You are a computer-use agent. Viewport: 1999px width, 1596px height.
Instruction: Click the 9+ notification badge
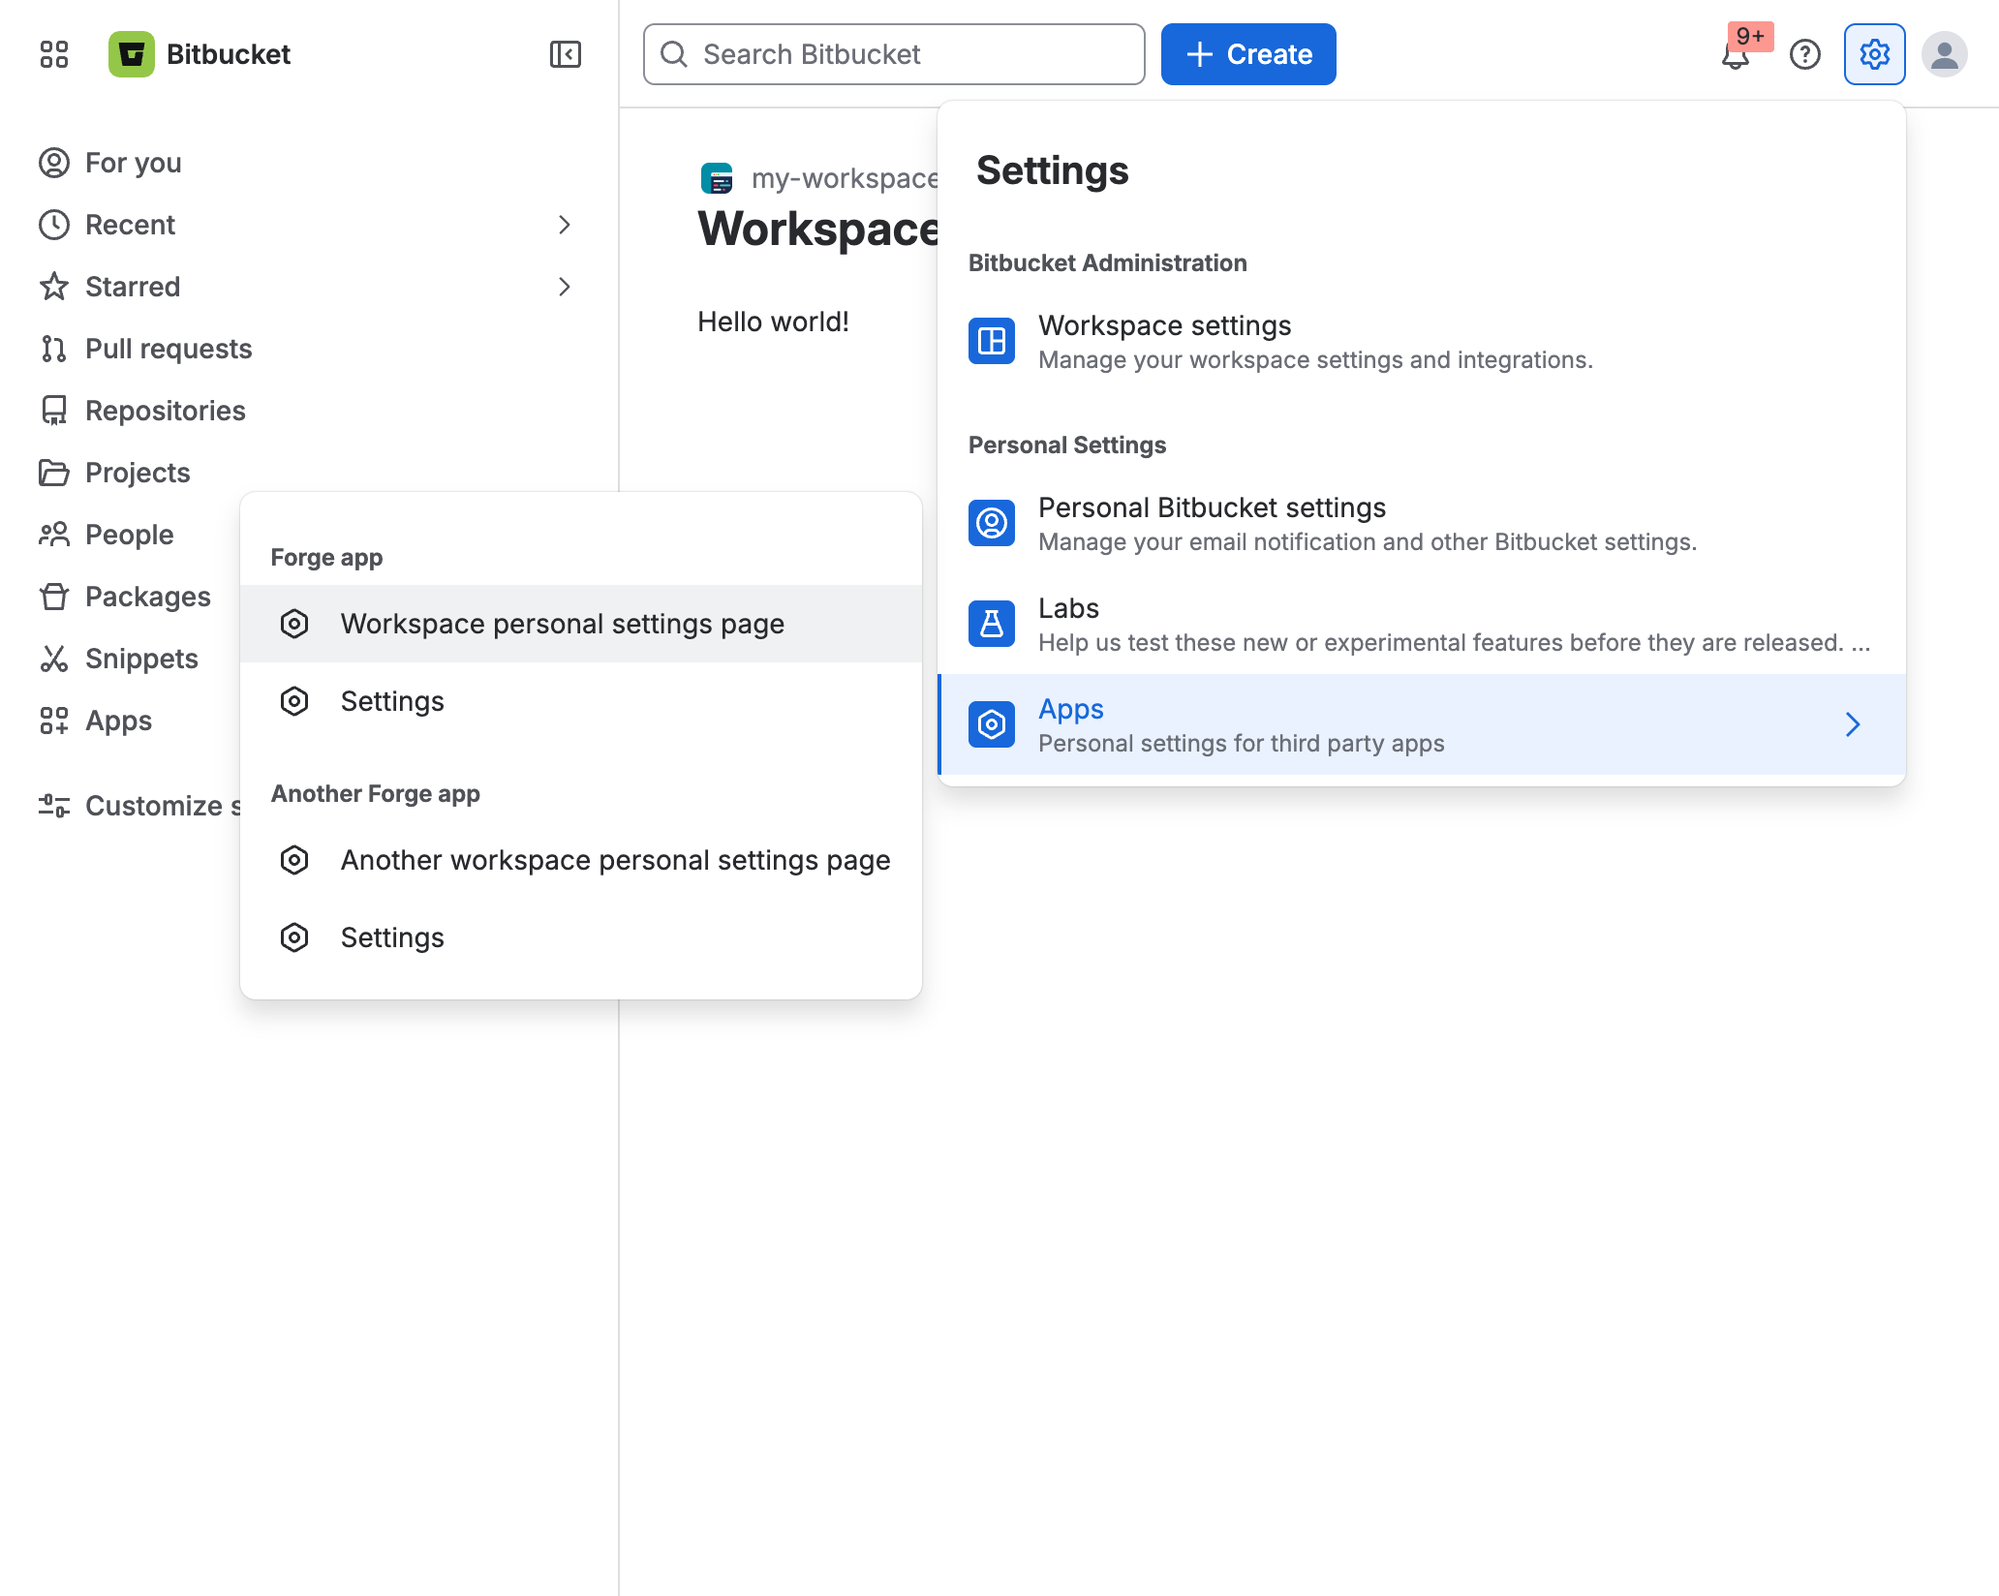point(1750,36)
